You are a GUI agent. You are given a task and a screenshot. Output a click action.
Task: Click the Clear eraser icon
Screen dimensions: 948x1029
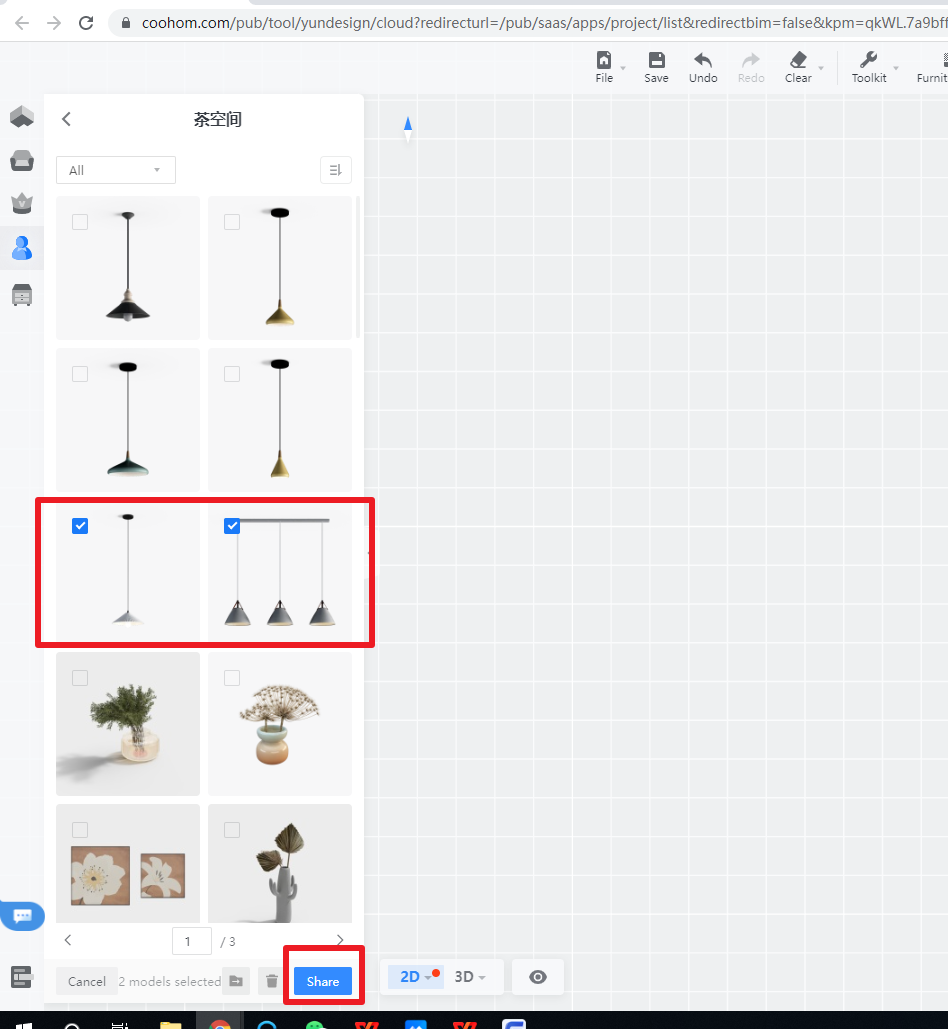[x=797, y=61]
